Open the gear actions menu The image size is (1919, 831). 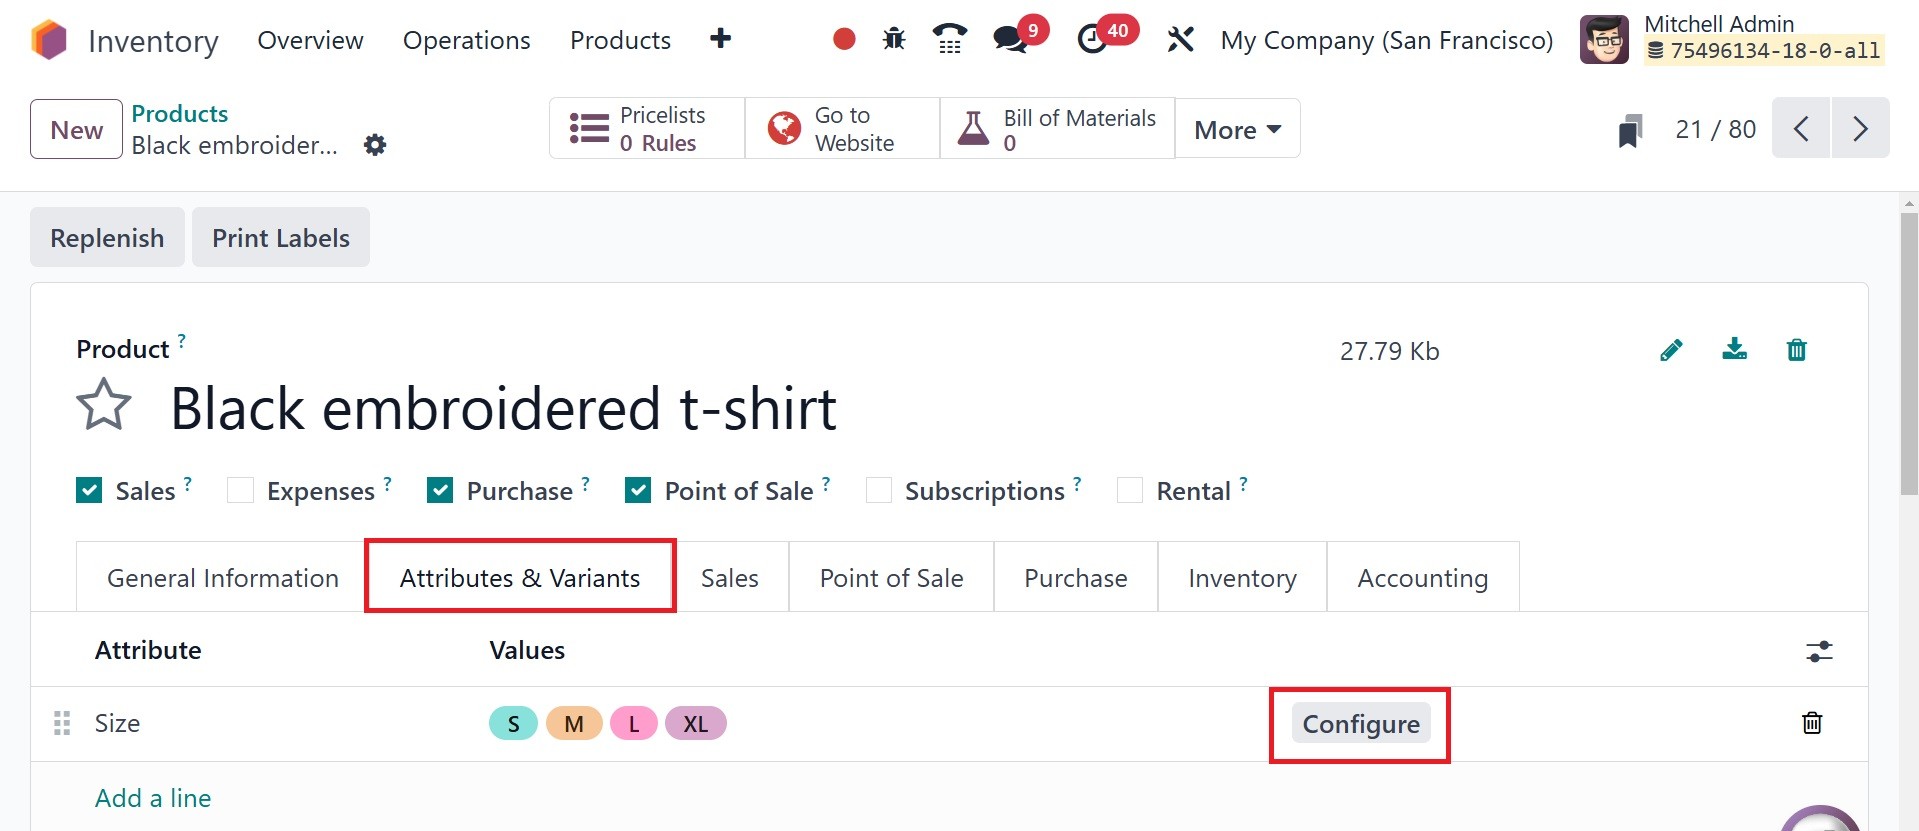click(375, 145)
